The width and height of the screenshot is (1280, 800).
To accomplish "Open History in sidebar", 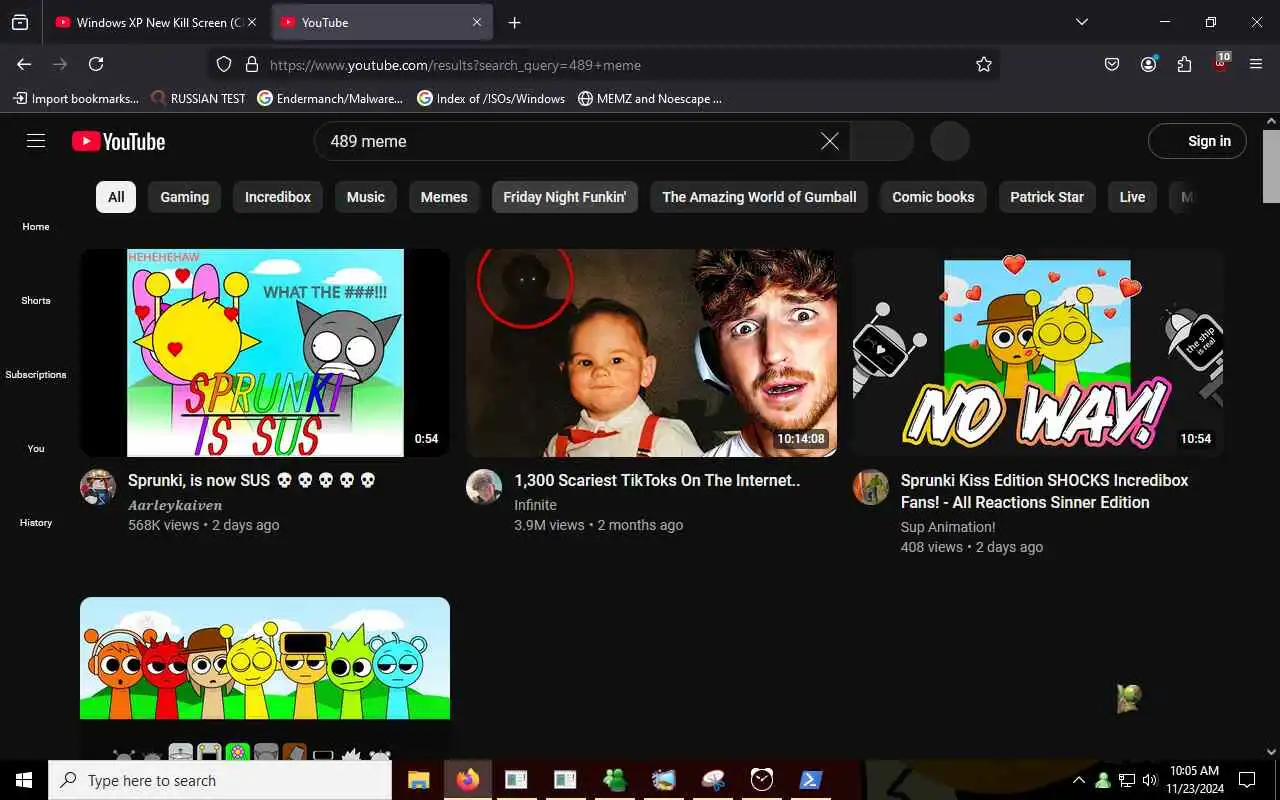I will click(36, 523).
